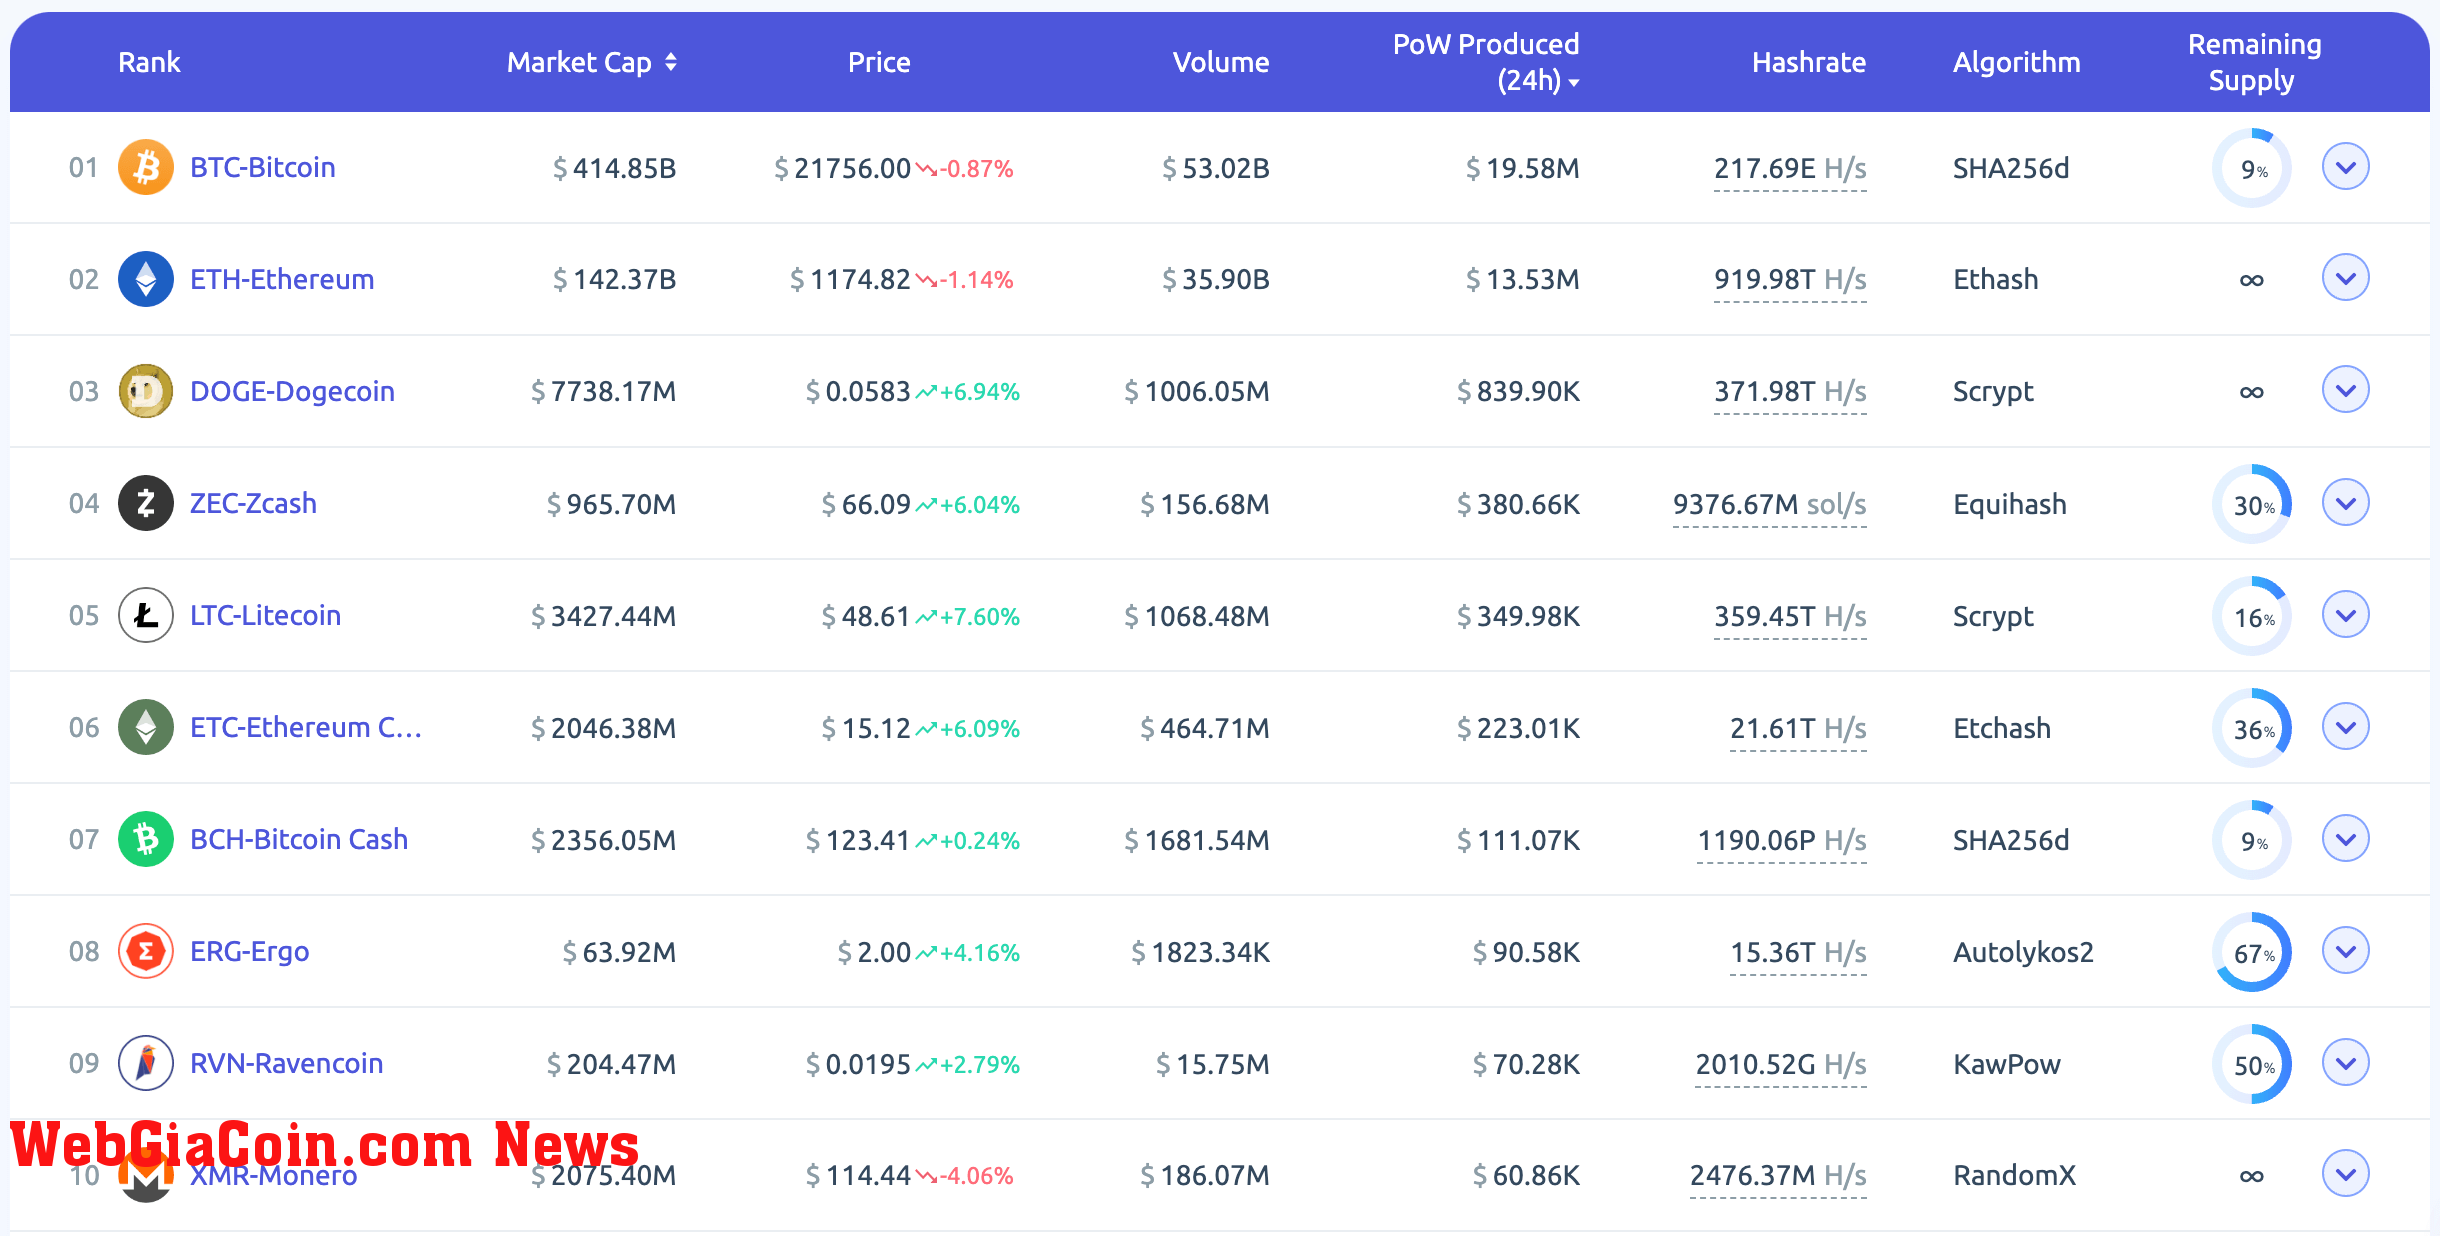The width and height of the screenshot is (2440, 1236).
Task: Open the RVN-Ravencoin link
Action: click(286, 1063)
